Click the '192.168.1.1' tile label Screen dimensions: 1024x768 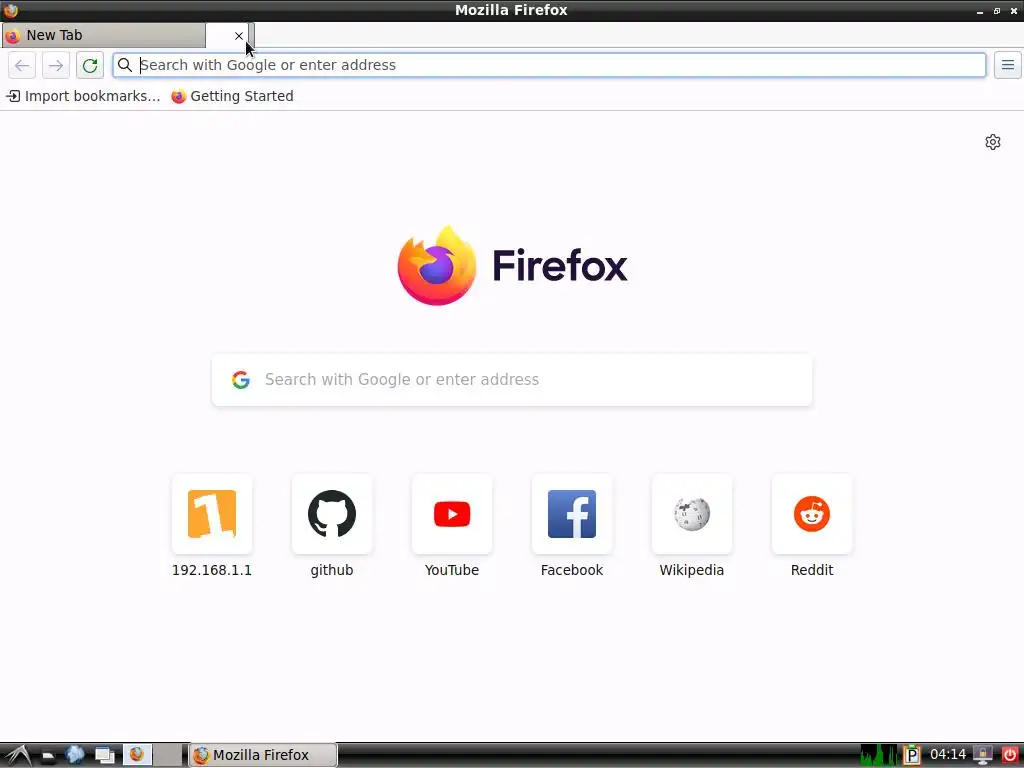point(212,570)
